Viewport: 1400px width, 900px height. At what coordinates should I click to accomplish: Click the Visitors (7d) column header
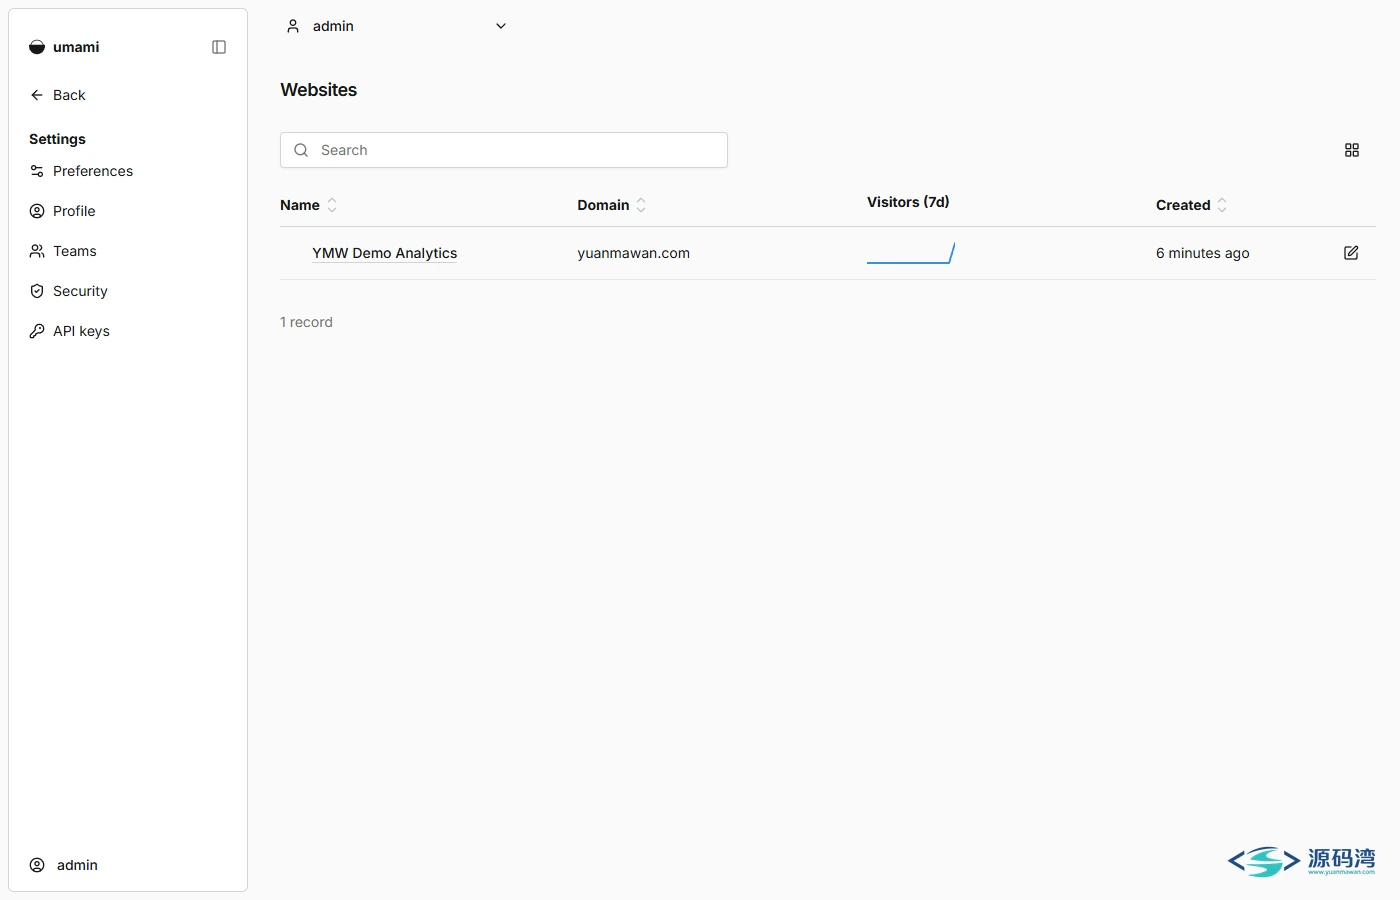(x=908, y=202)
